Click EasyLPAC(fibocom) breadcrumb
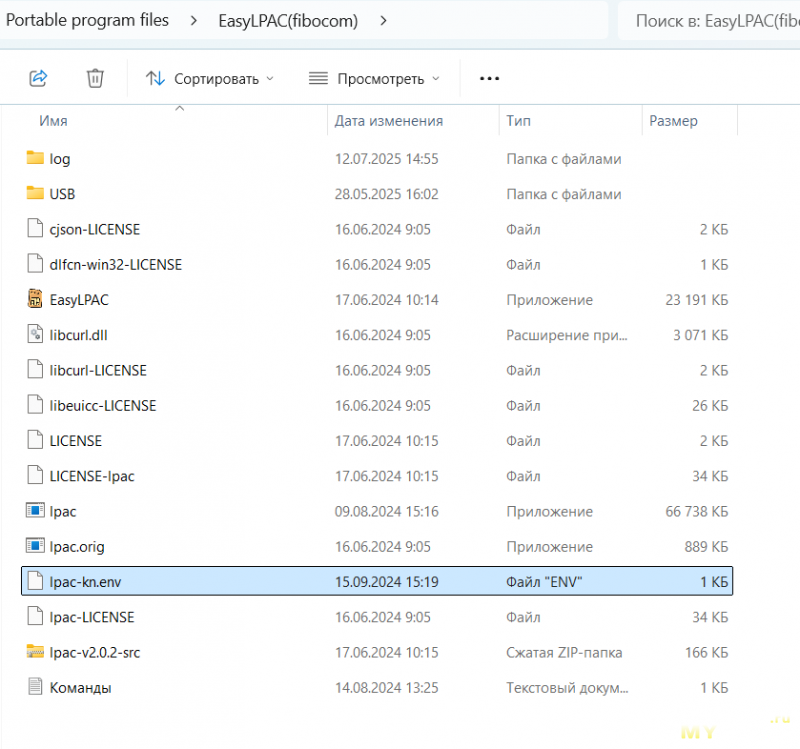Screen dimensions: 800x749 [288, 21]
